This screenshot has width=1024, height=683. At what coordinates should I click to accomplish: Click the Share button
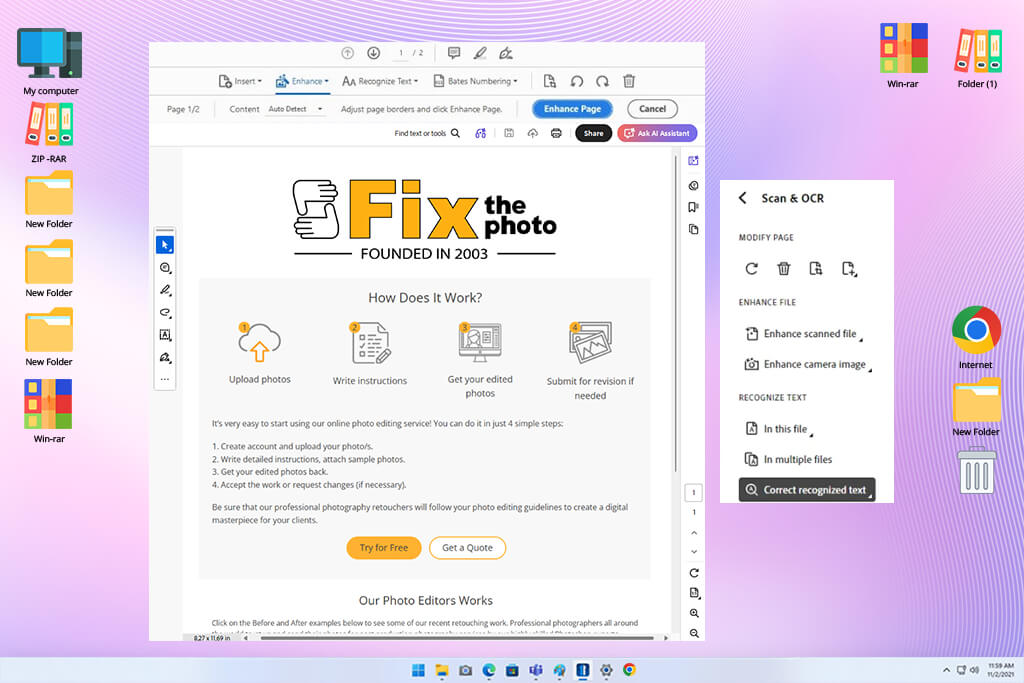[x=594, y=133]
